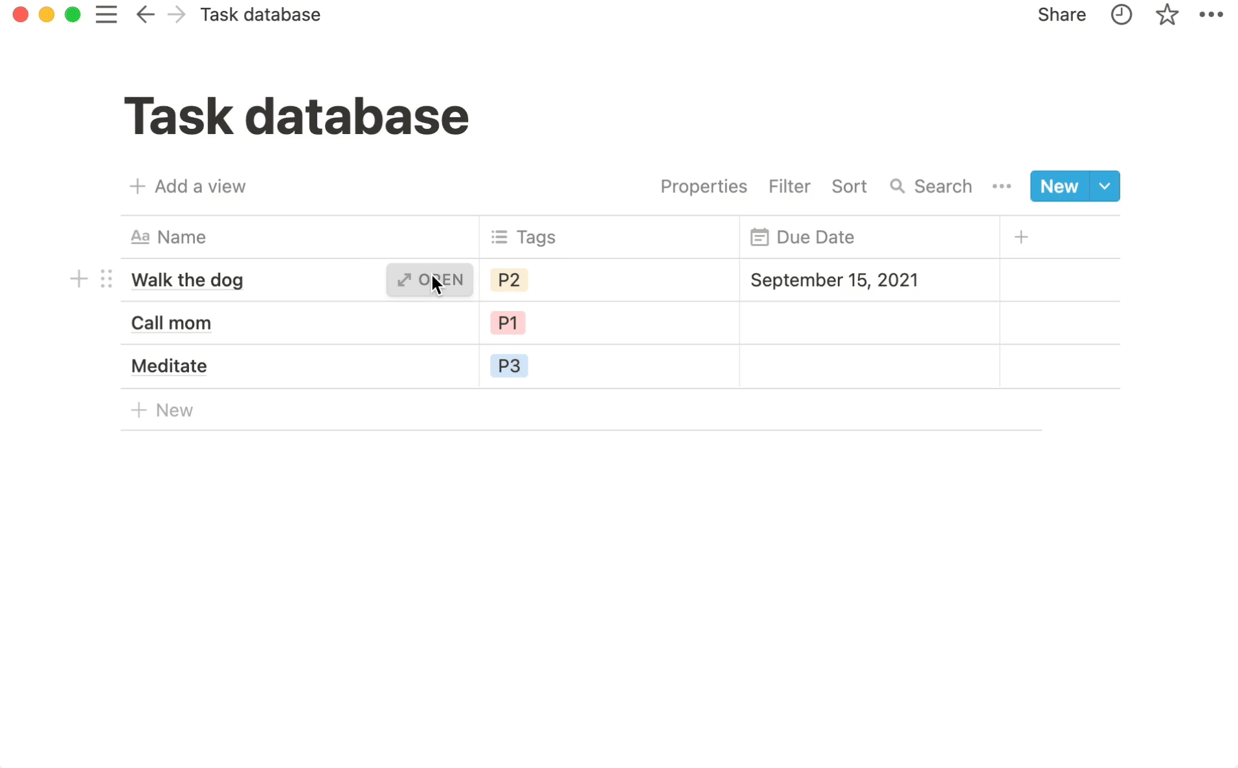The image size is (1238, 768).
Task: Open the Due Date column header menu
Action: coord(815,237)
